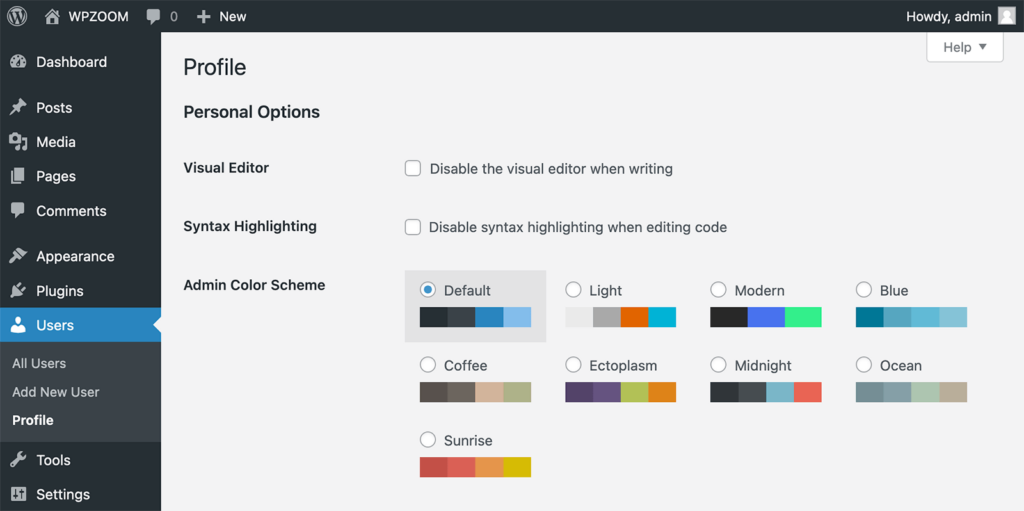Open the Tools menu label
Image resolution: width=1024 pixels, height=511 pixels.
click(x=54, y=460)
